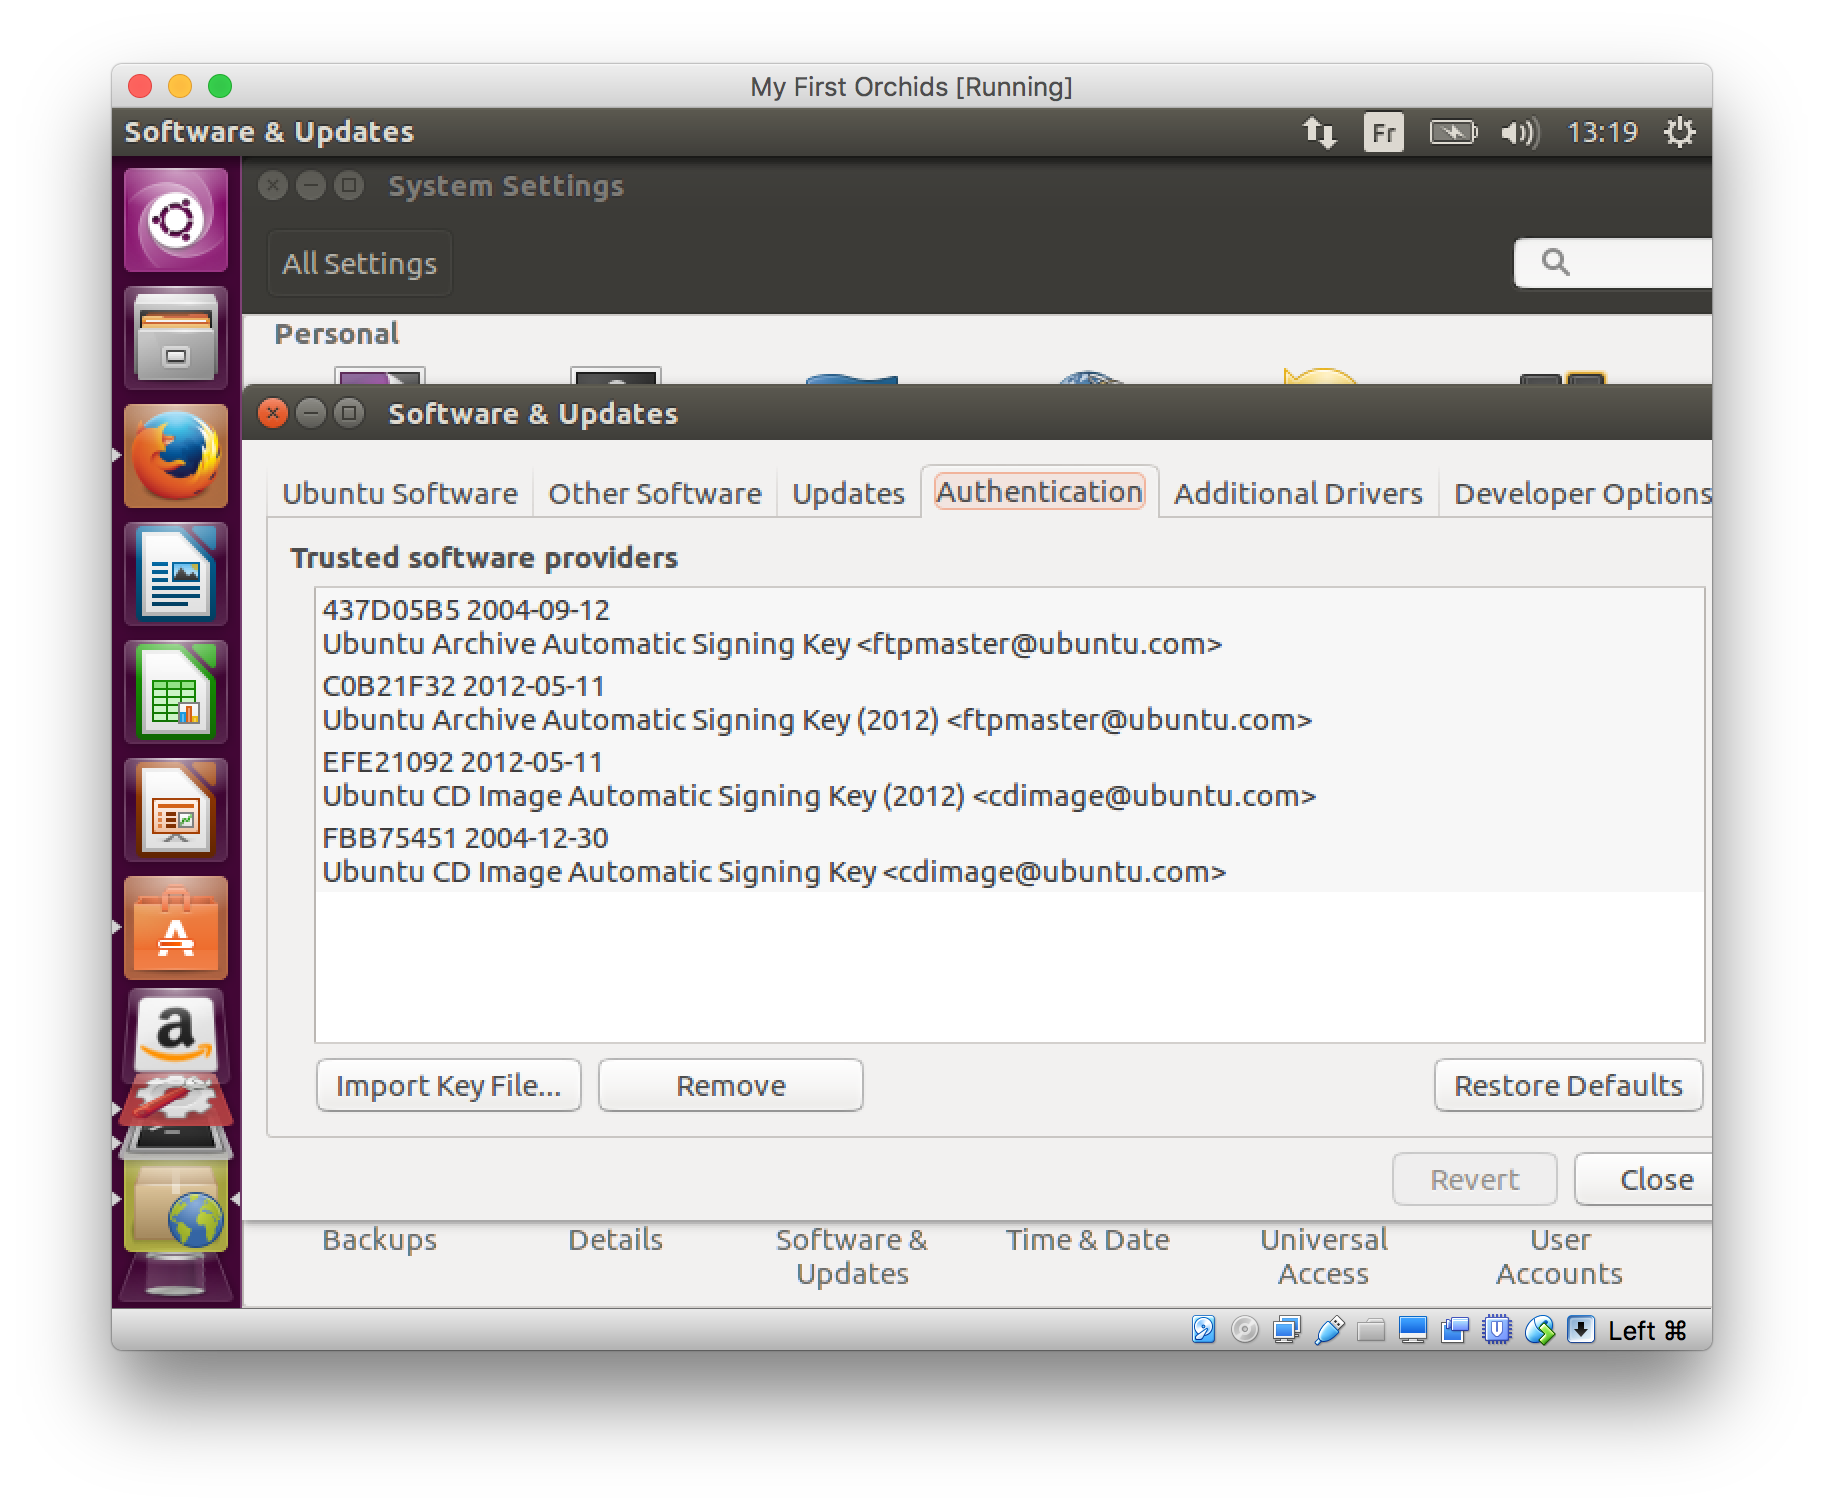Open the Ubuntu Dash launcher icon

click(x=175, y=220)
